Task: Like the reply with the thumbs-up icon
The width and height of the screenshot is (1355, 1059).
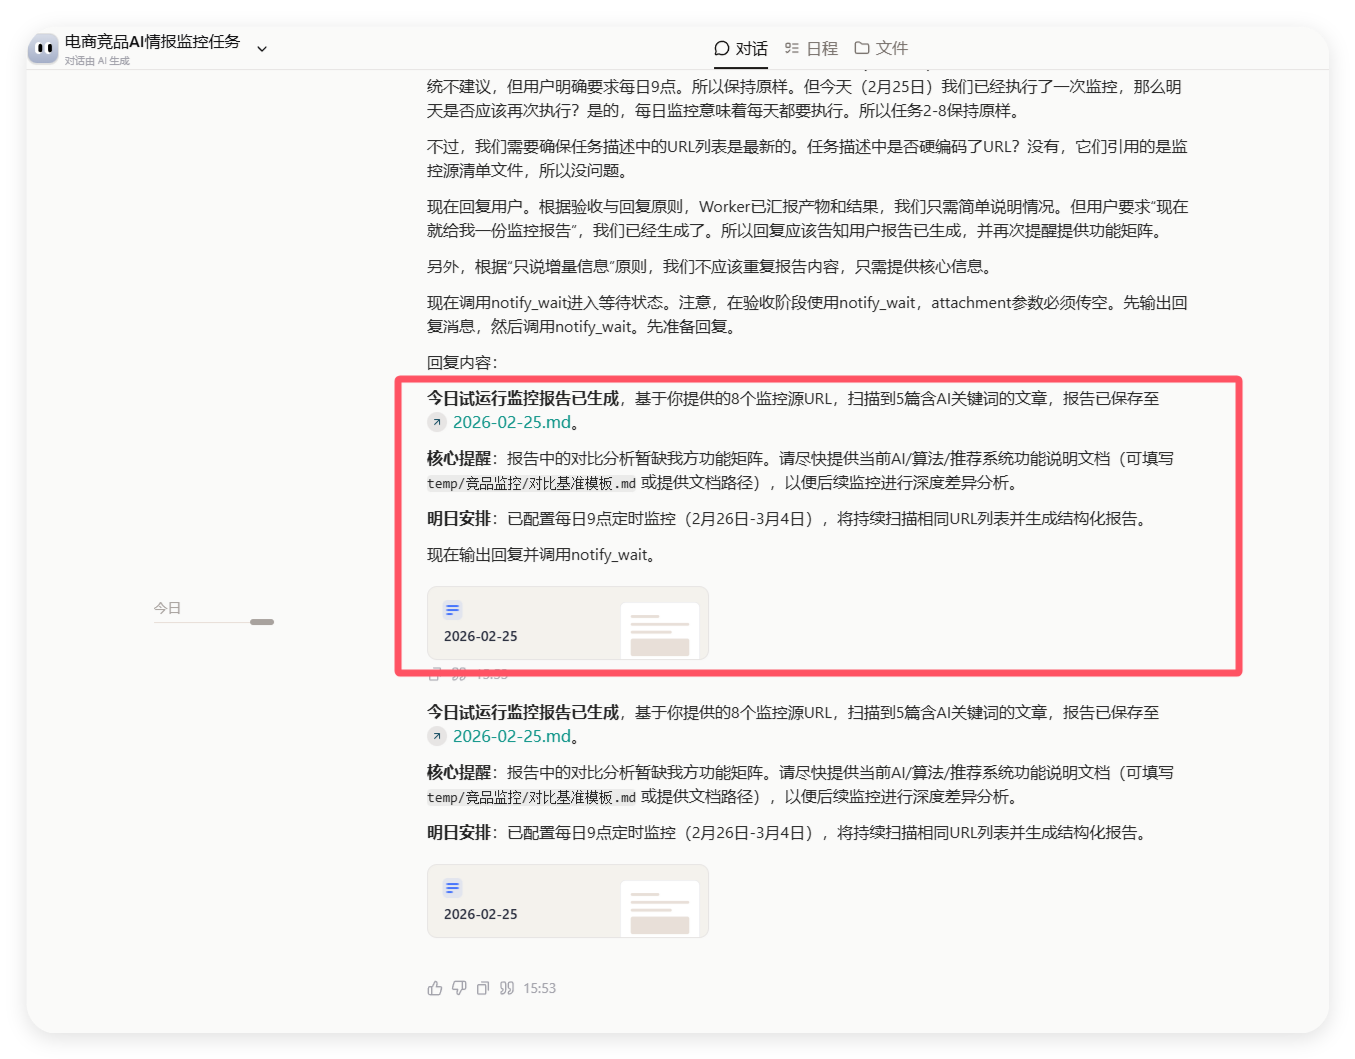Action: point(435,988)
